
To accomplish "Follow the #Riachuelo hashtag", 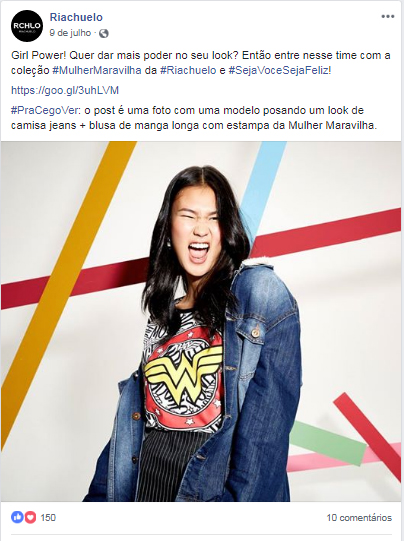I will click(188, 70).
